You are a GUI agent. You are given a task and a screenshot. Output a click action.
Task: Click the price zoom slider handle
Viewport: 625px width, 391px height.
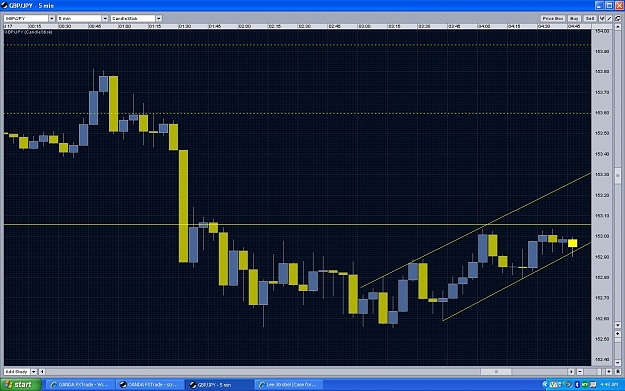click(x=618, y=341)
